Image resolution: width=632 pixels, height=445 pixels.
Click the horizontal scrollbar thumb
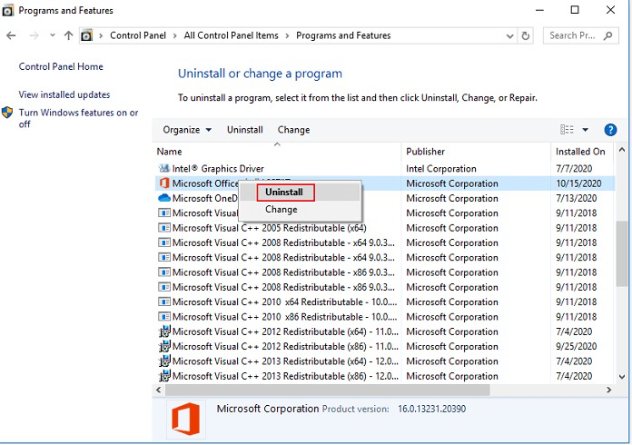(327, 390)
